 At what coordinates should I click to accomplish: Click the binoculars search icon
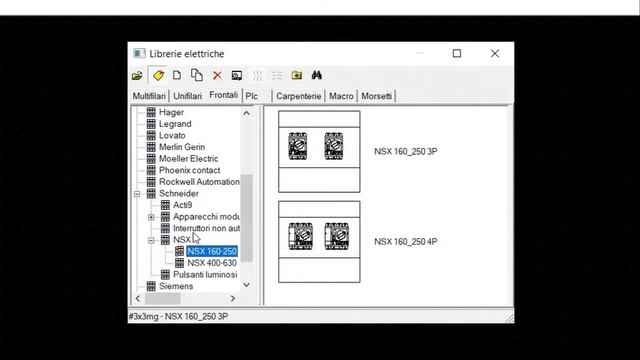click(316, 75)
